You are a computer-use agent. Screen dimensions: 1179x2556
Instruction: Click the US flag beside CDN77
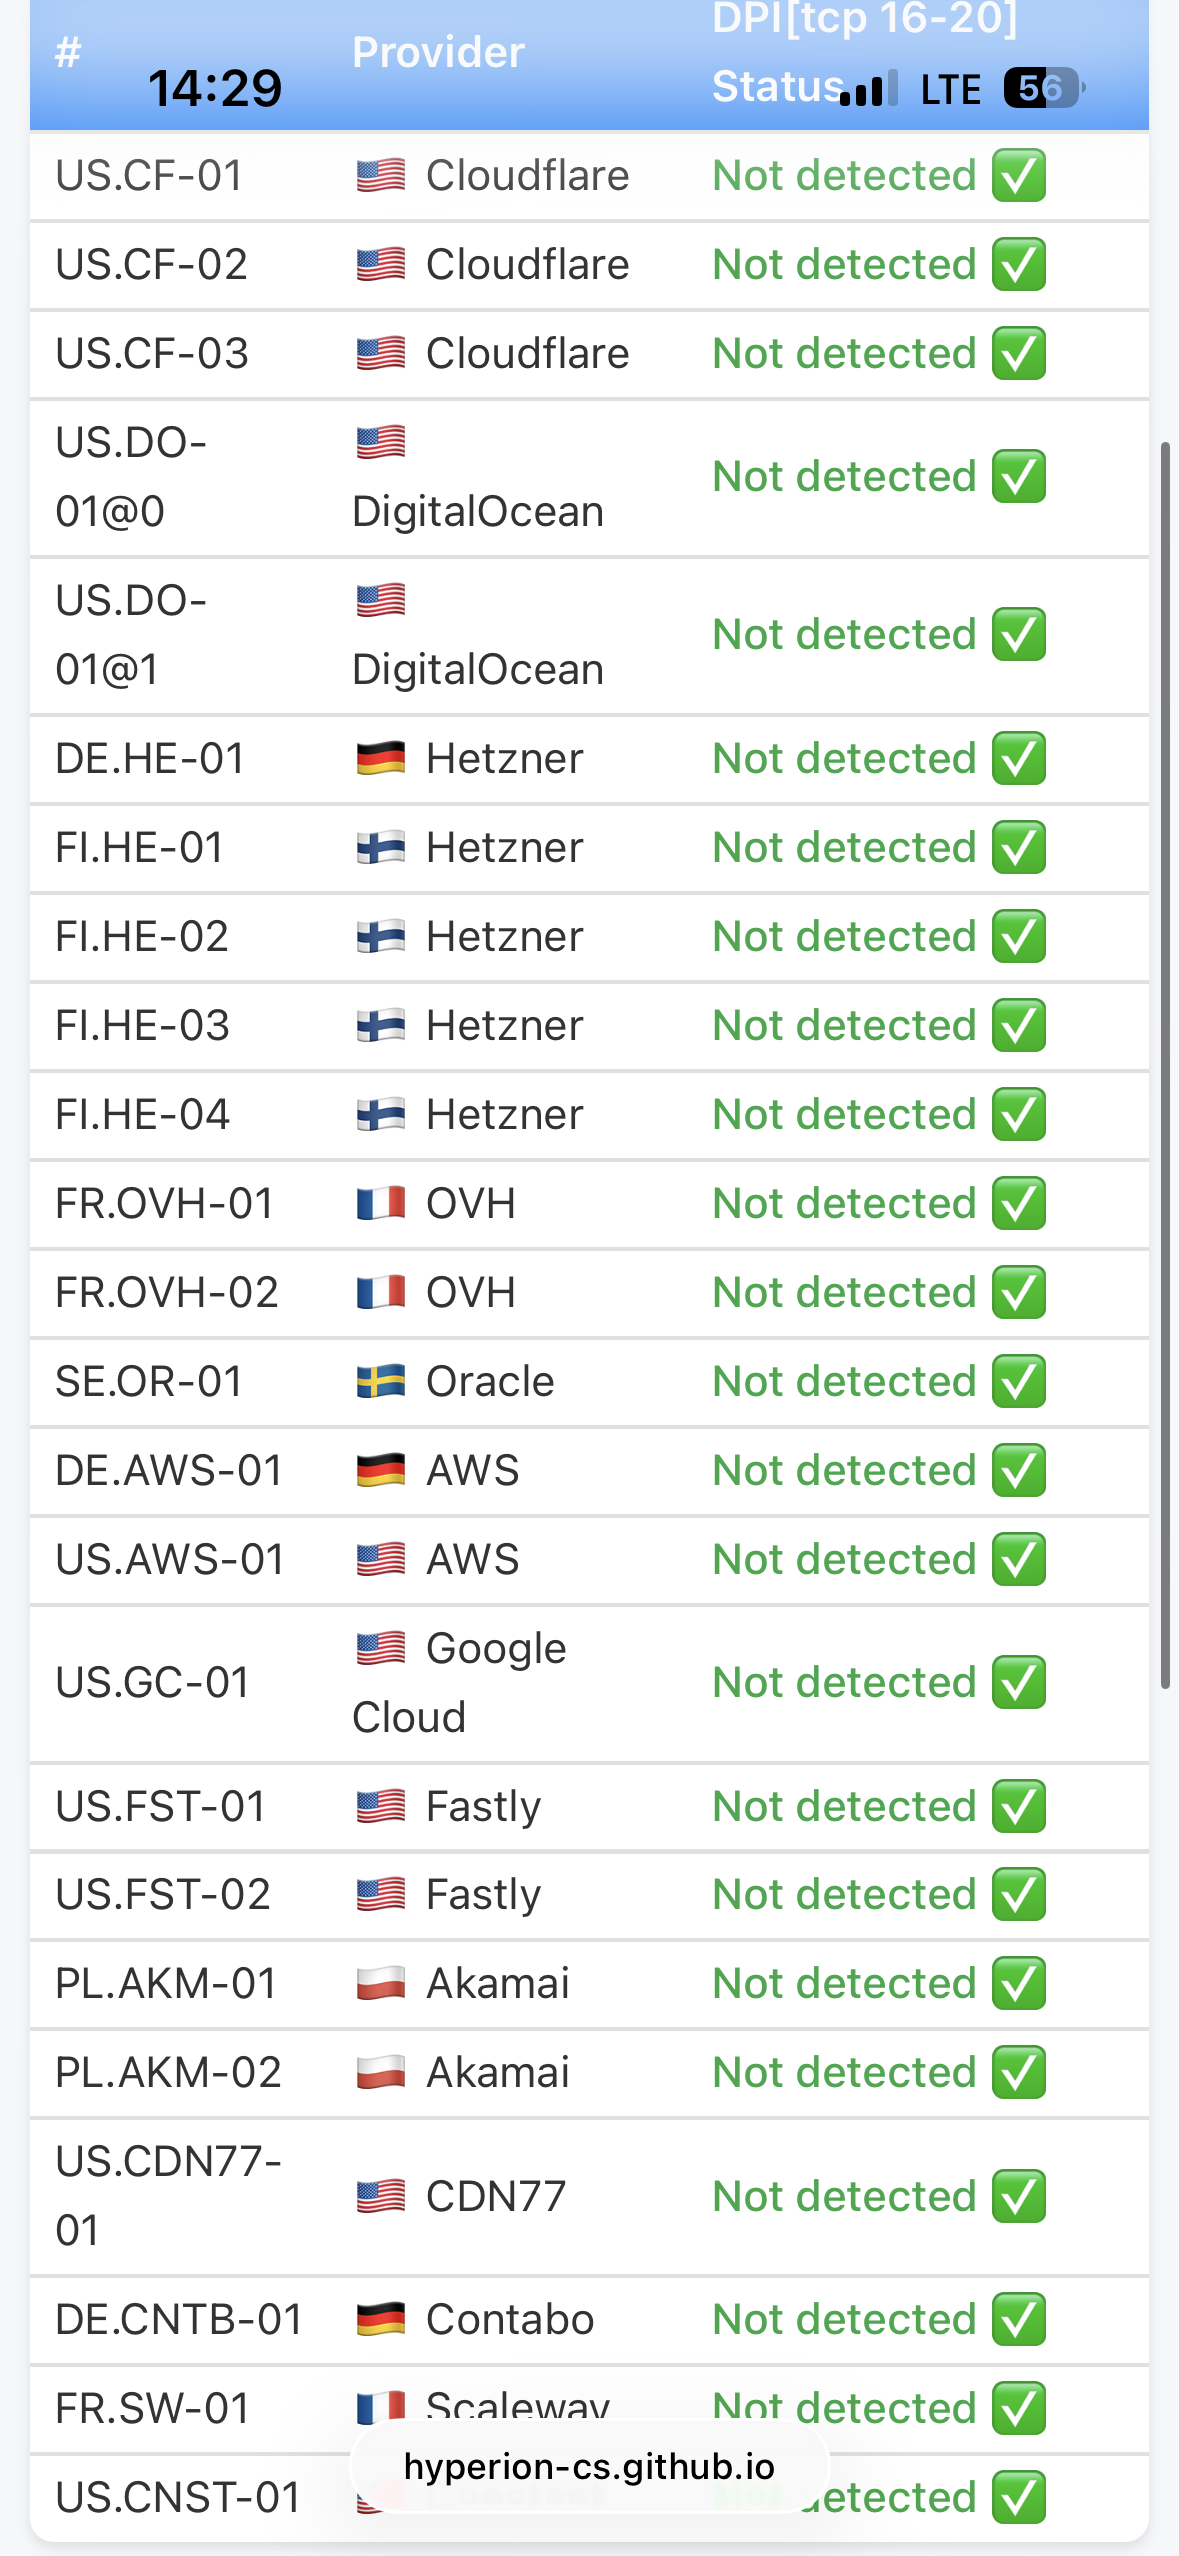tap(380, 2197)
